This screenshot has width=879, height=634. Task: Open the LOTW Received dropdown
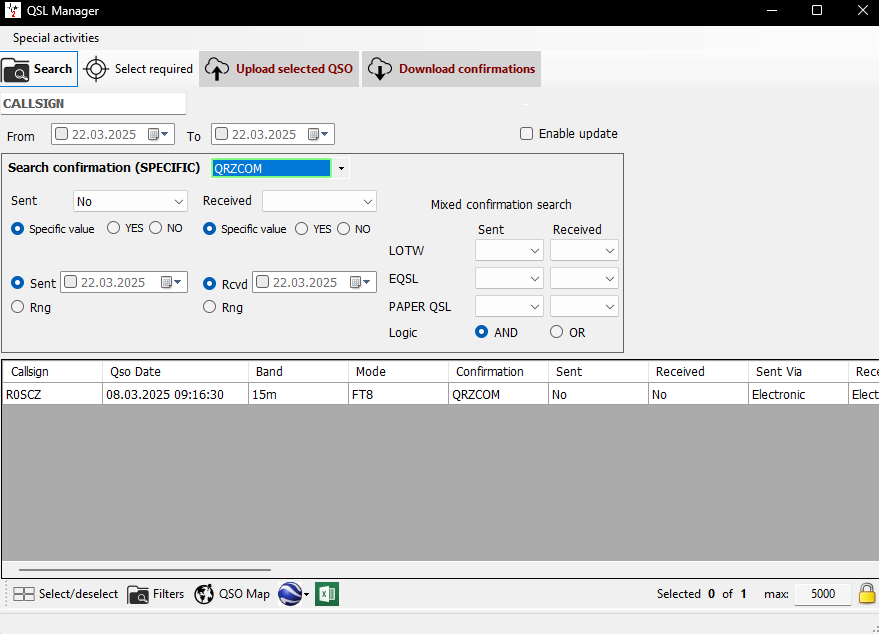click(x=584, y=251)
